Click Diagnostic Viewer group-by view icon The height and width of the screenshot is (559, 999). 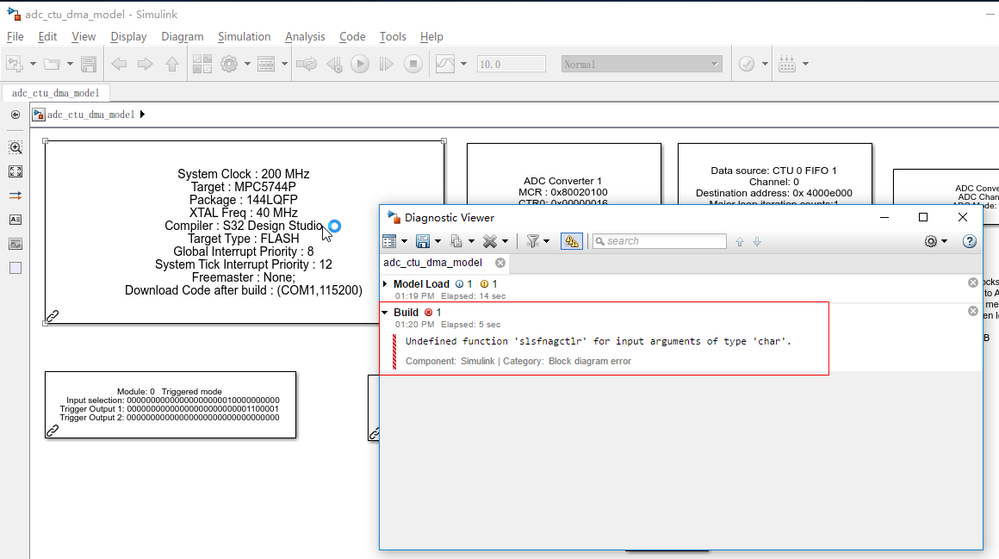click(389, 241)
